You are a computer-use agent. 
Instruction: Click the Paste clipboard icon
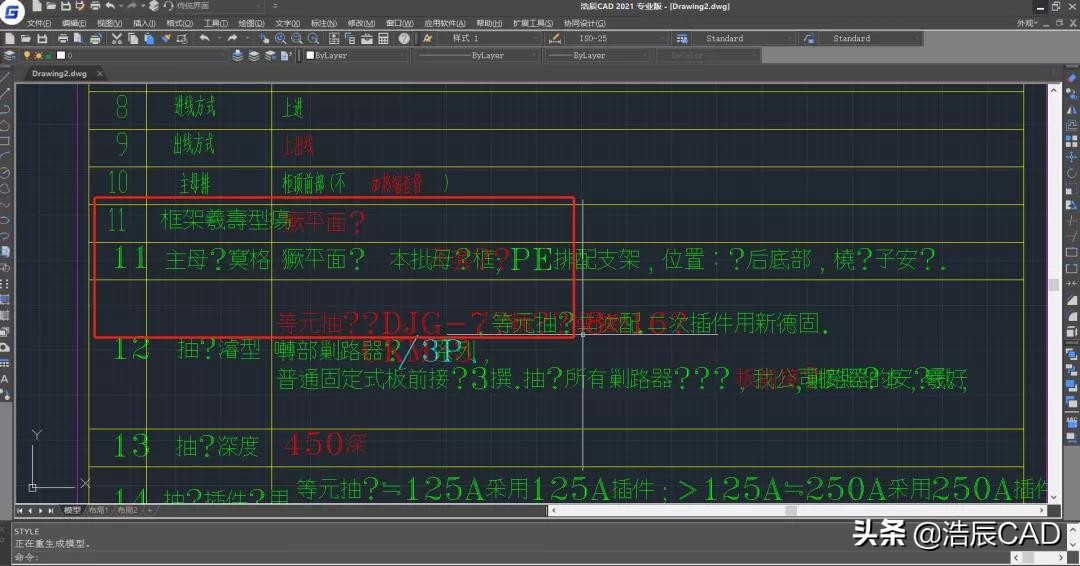[x=149, y=39]
